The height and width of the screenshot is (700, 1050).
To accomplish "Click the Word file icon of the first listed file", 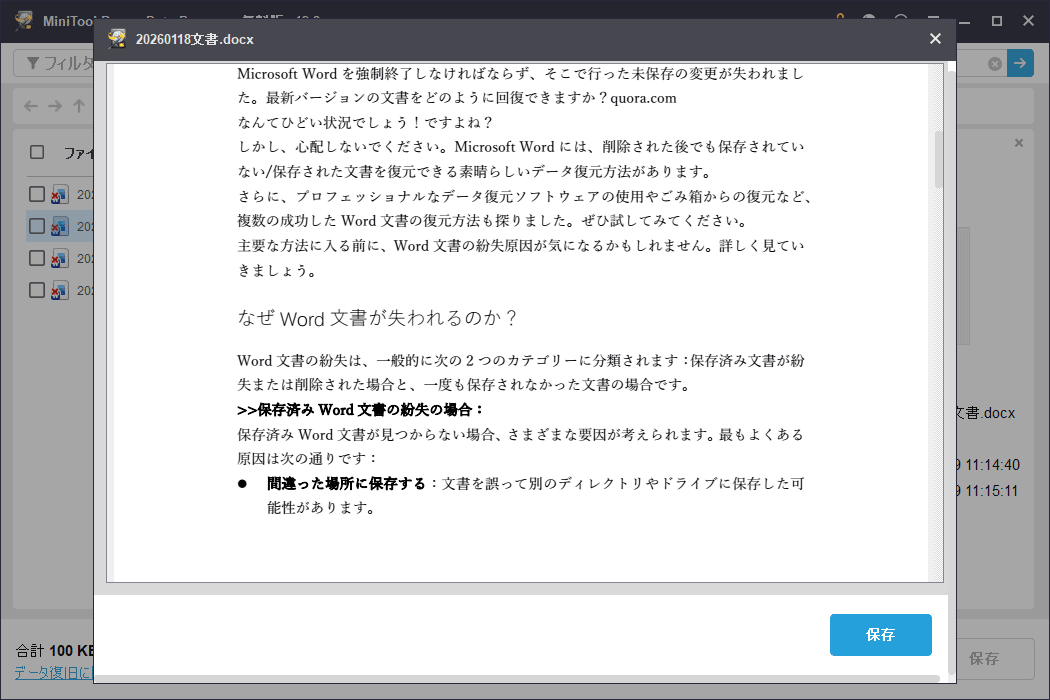I will tap(60, 193).
